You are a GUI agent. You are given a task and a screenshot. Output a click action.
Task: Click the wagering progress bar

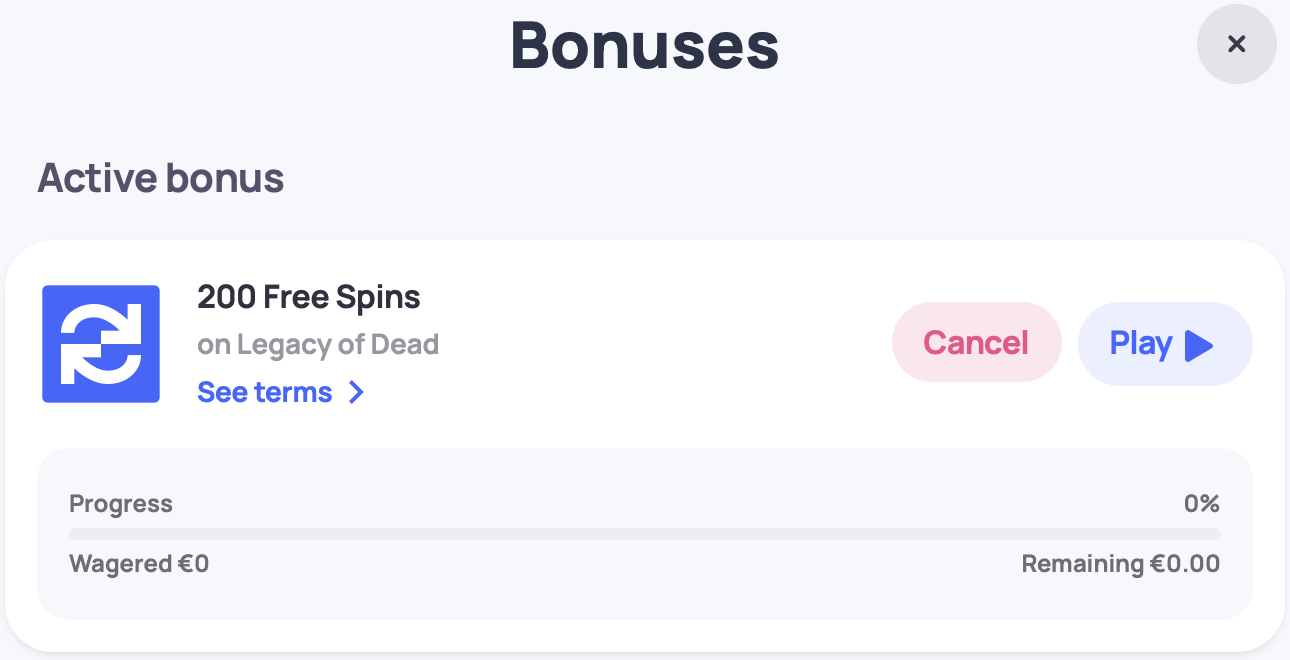(x=644, y=534)
